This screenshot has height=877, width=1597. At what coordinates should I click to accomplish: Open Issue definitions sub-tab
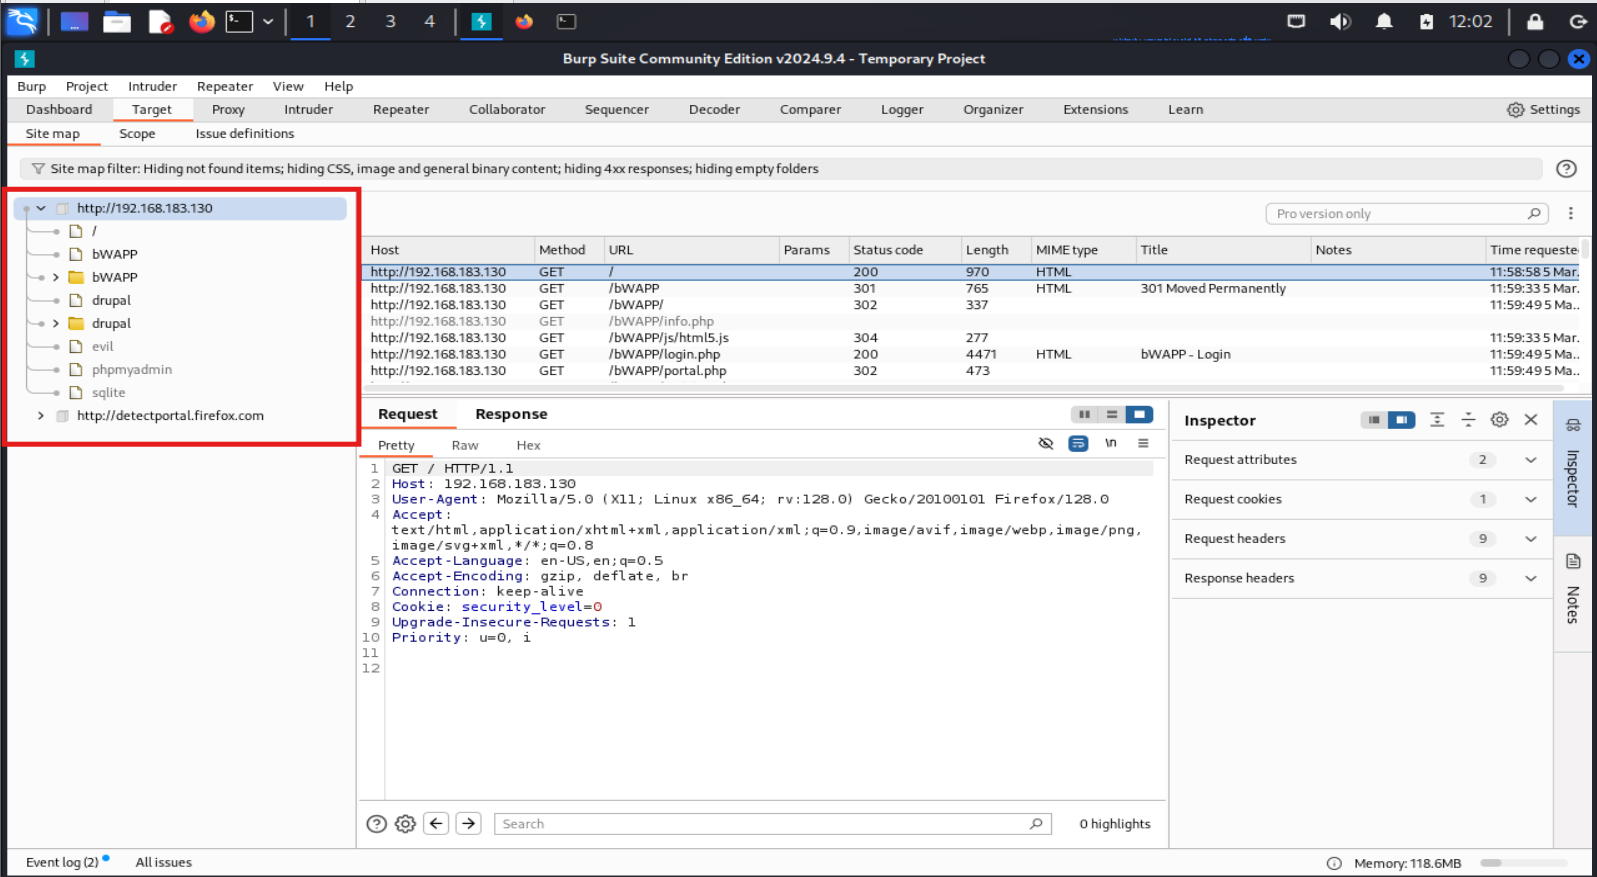click(x=245, y=134)
